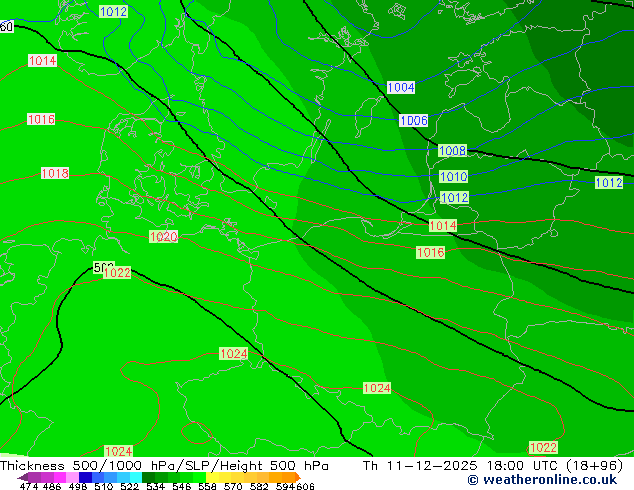Click the light pink legend swatch
The height and width of the screenshot is (490, 634).
72,477
